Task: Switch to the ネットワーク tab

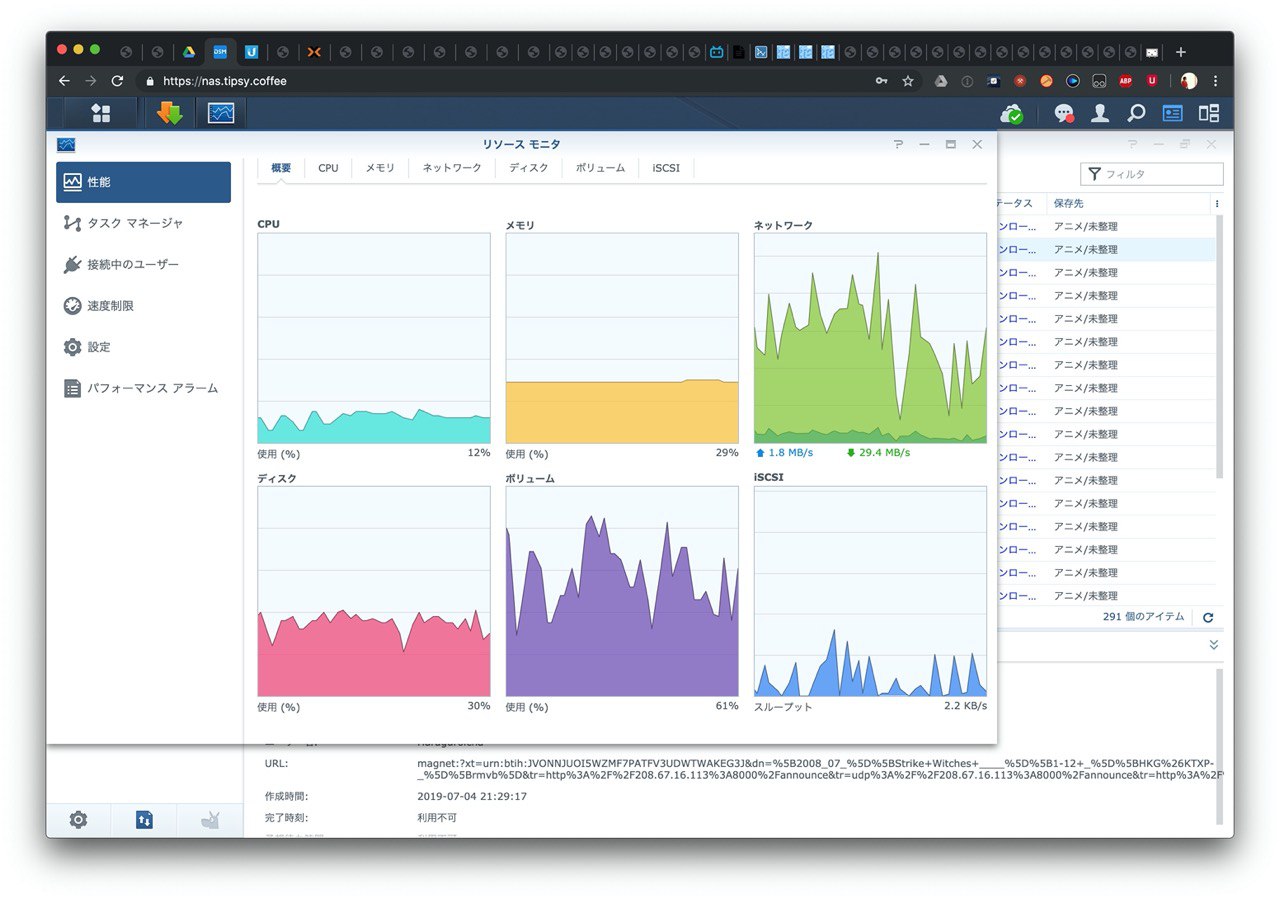Action: pyautogui.click(x=452, y=168)
